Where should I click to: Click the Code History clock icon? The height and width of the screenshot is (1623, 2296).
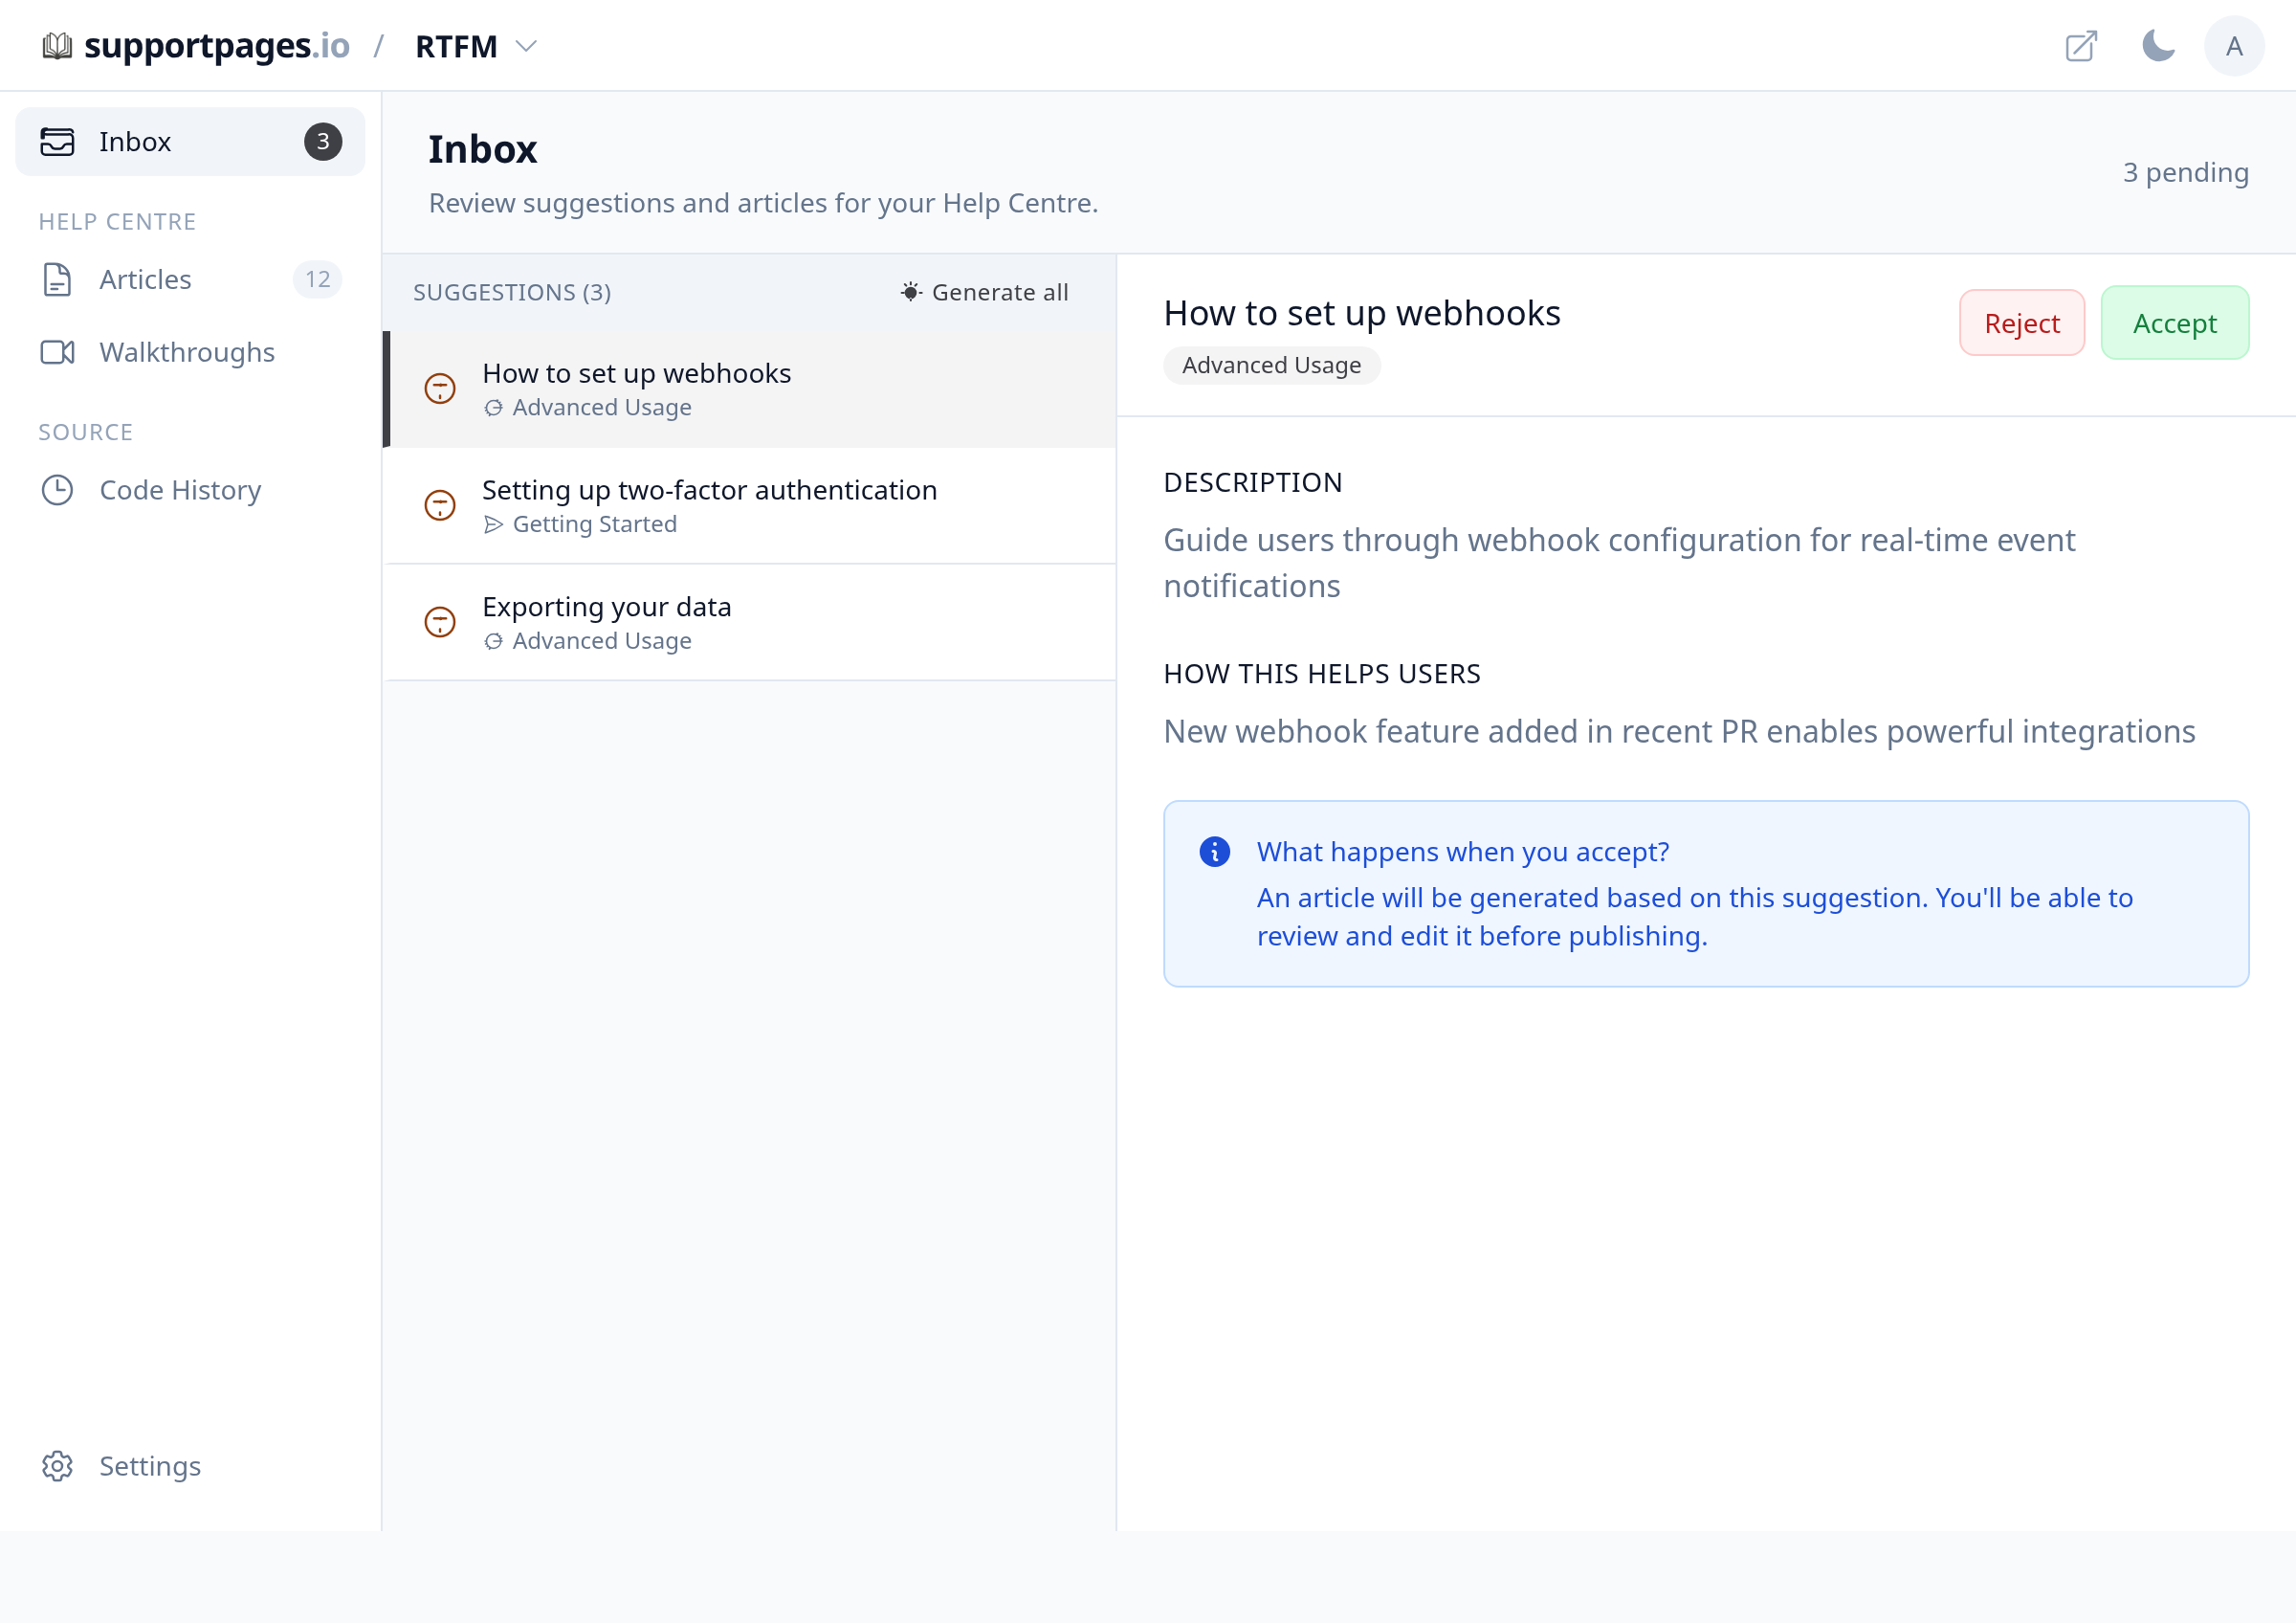click(57, 490)
